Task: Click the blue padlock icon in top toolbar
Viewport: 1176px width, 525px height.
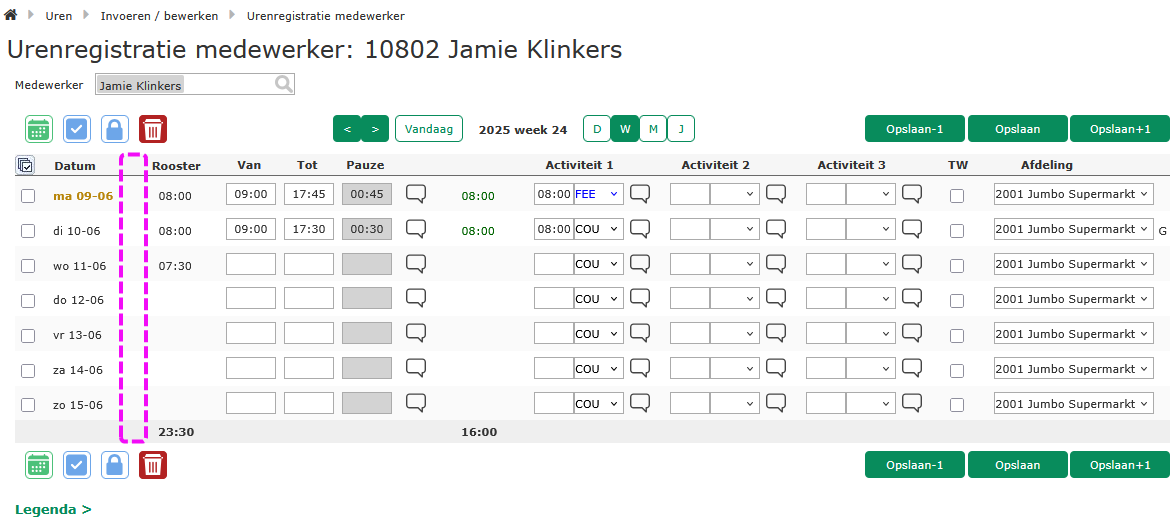Action: [115, 129]
